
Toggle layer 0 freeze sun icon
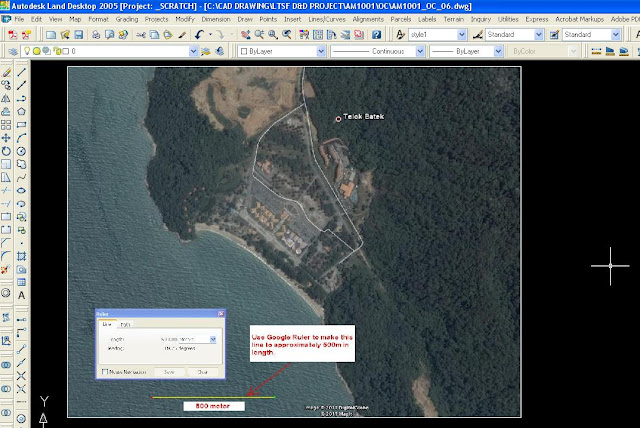click(x=37, y=51)
